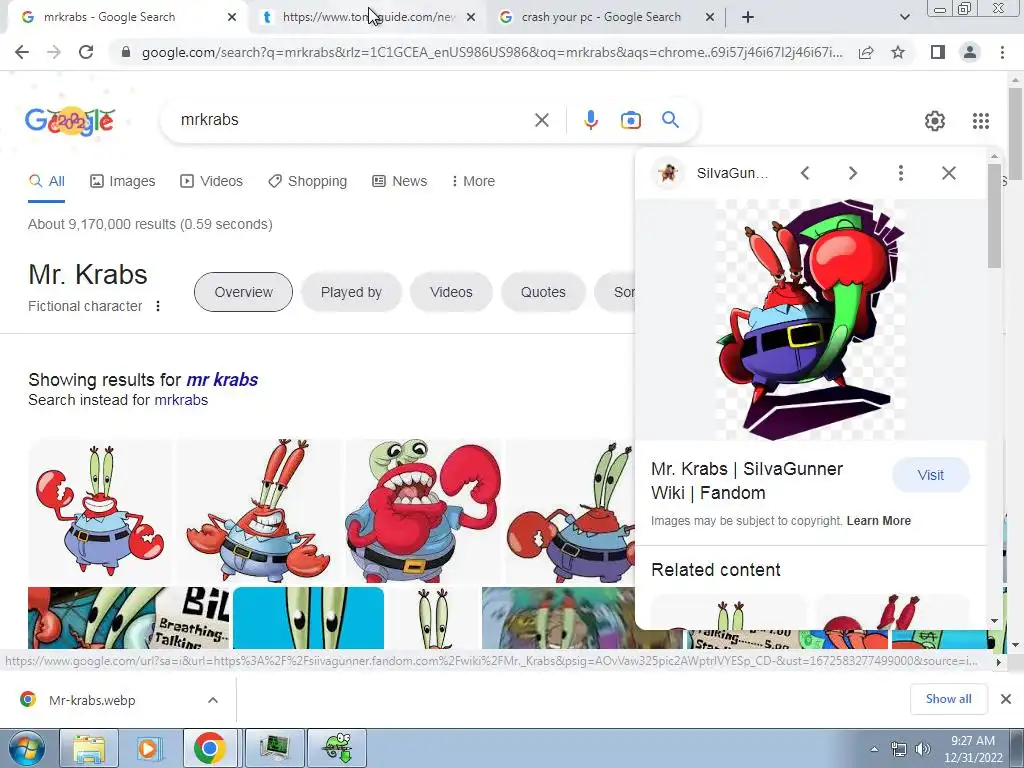Viewport: 1024px width, 768px height.
Task: Clear the mrkrabs search query
Action: coord(541,120)
